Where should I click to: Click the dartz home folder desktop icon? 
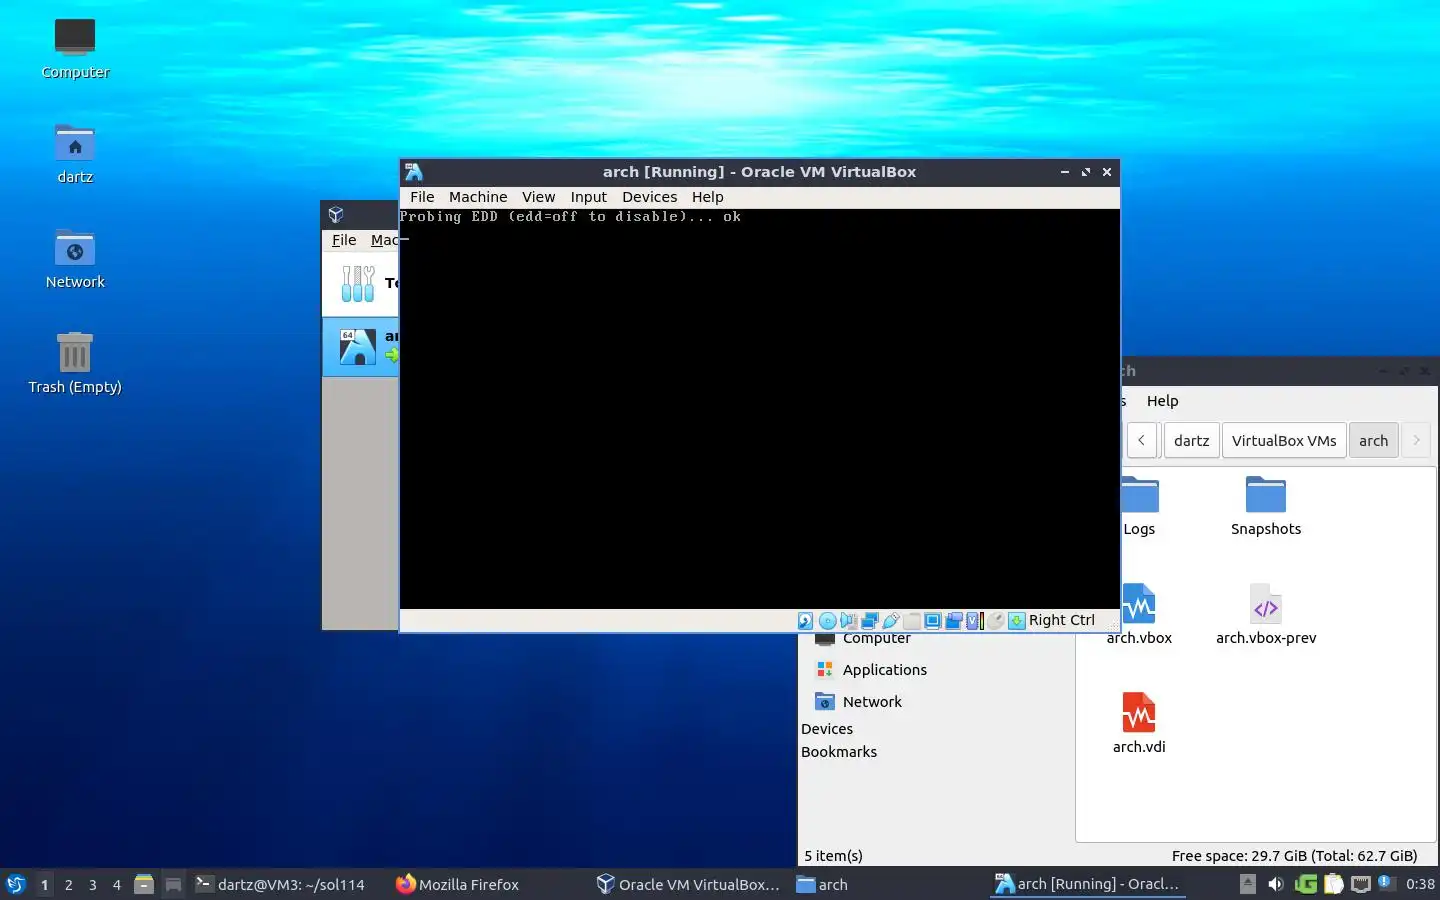pos(75,155)
